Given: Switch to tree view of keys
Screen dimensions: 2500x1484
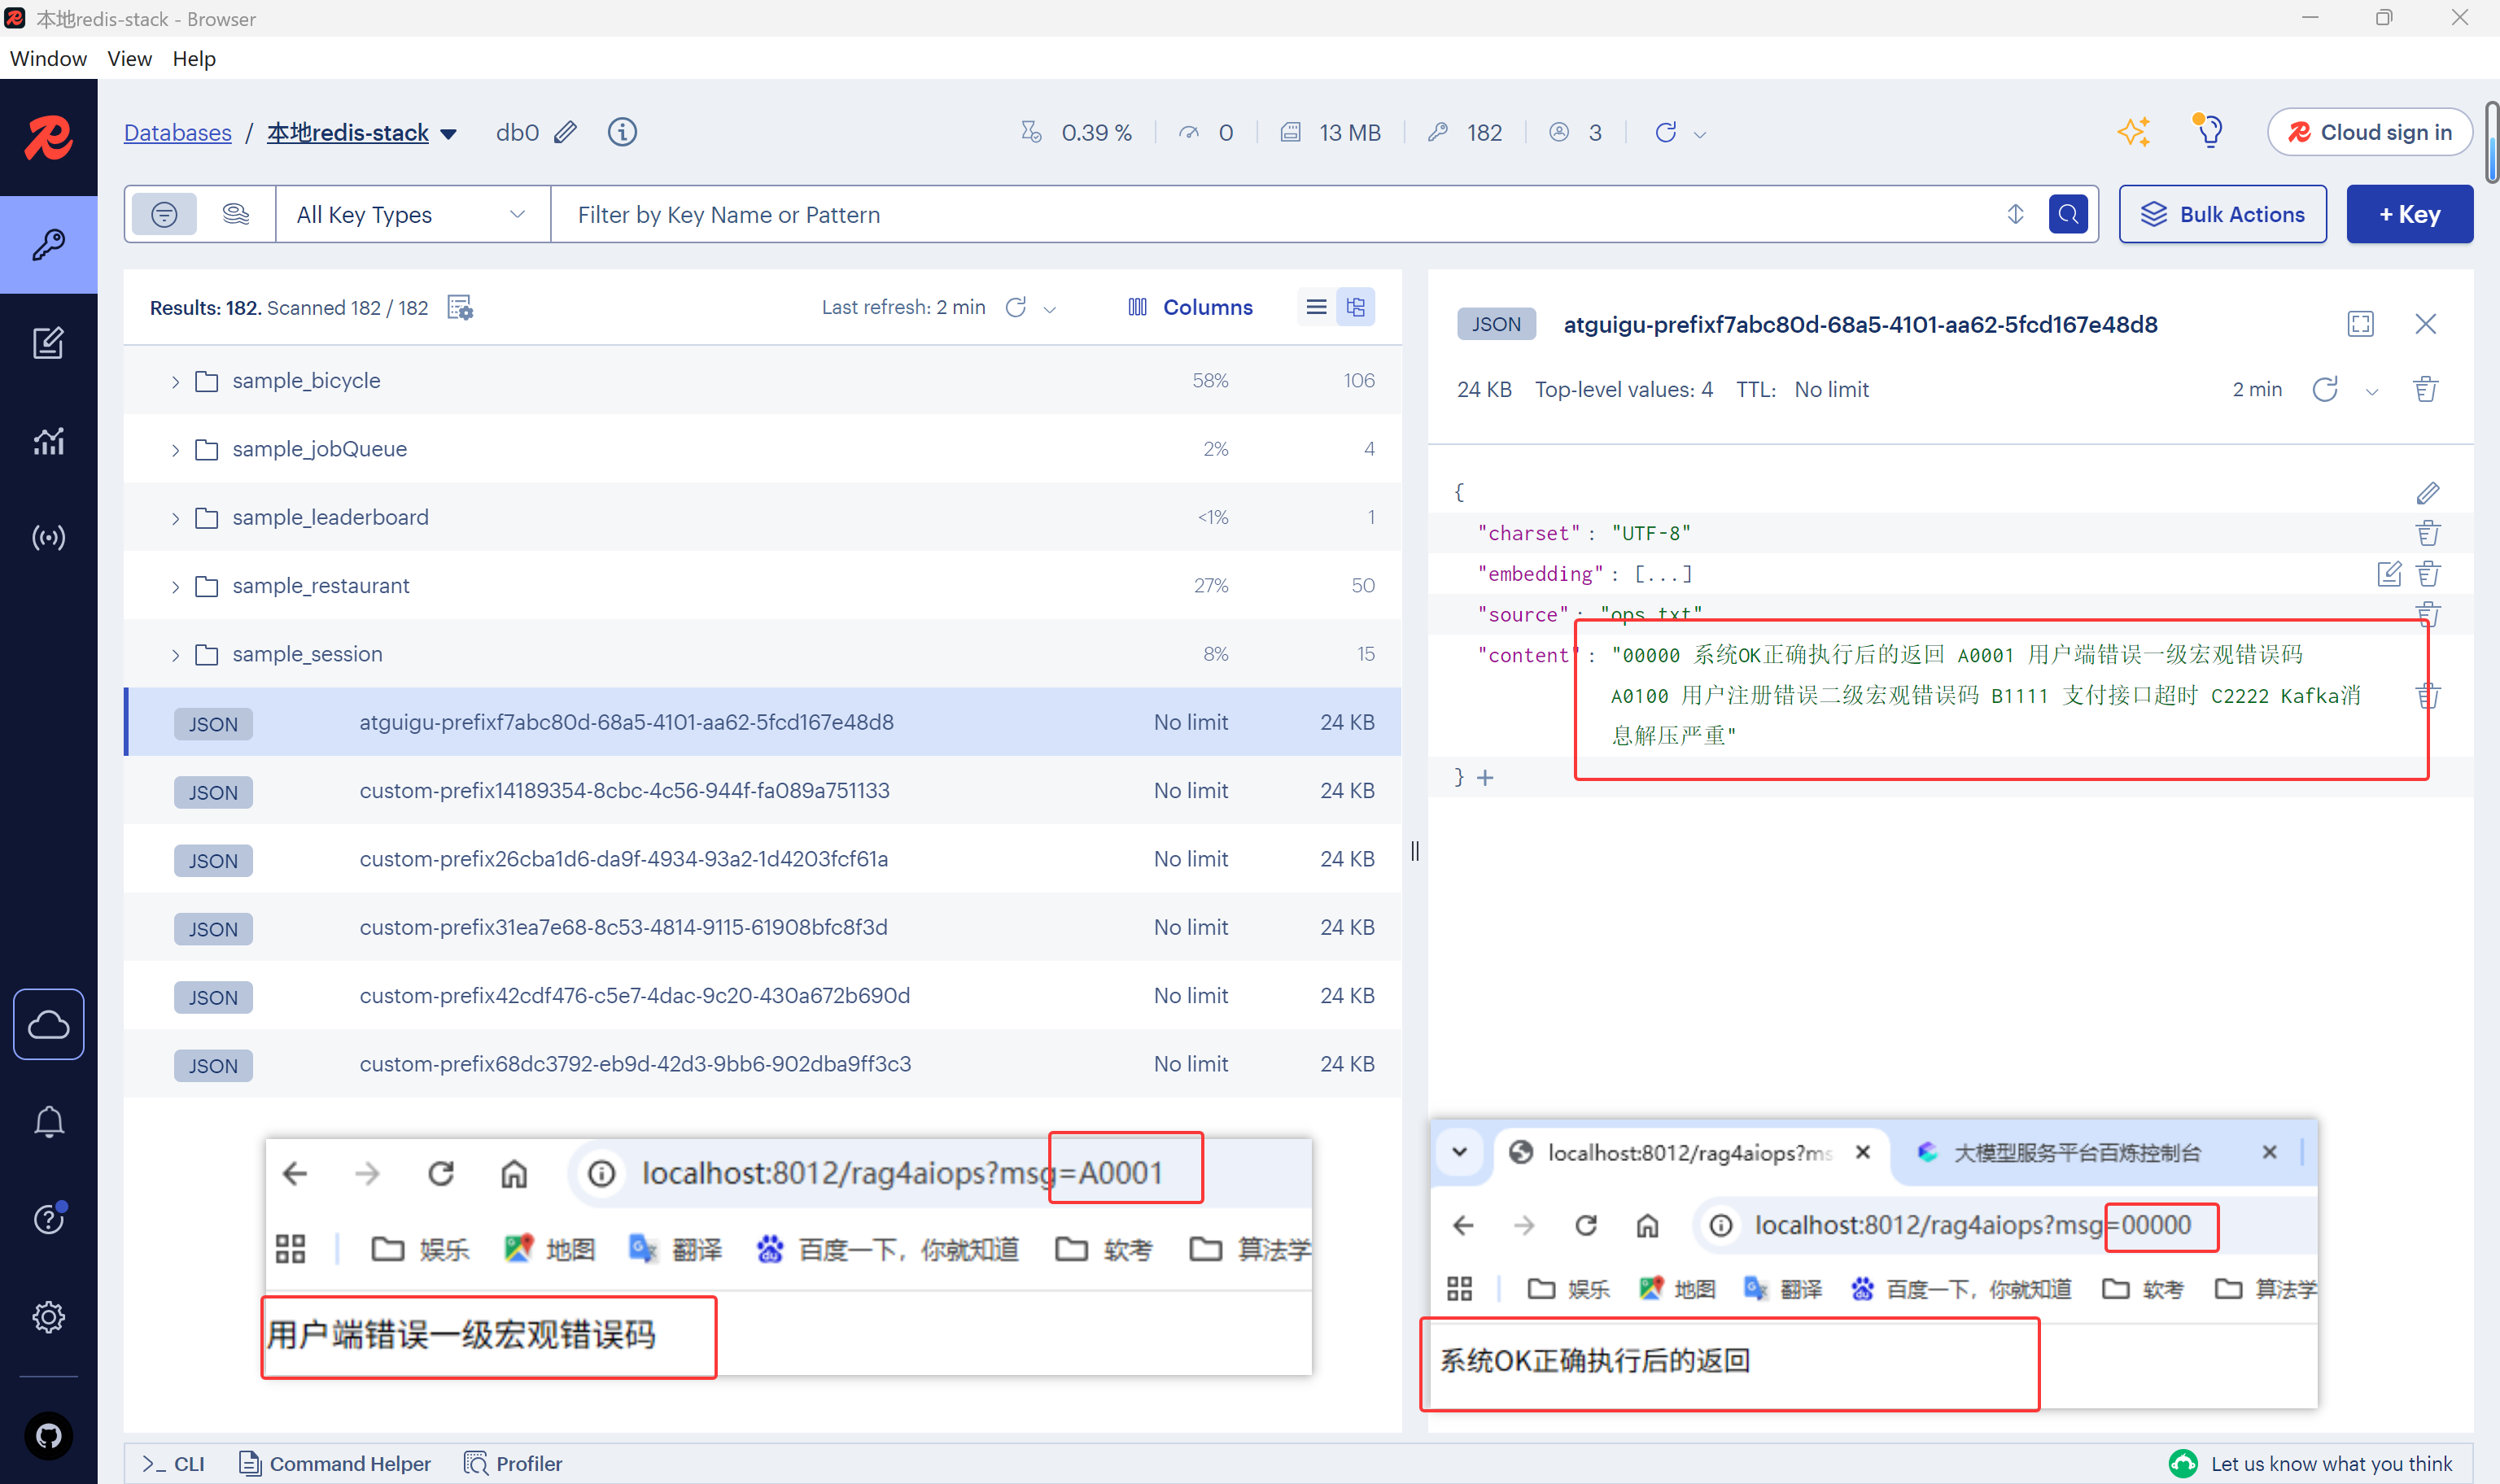Looking at the screenshot, I should point(1356,307).
